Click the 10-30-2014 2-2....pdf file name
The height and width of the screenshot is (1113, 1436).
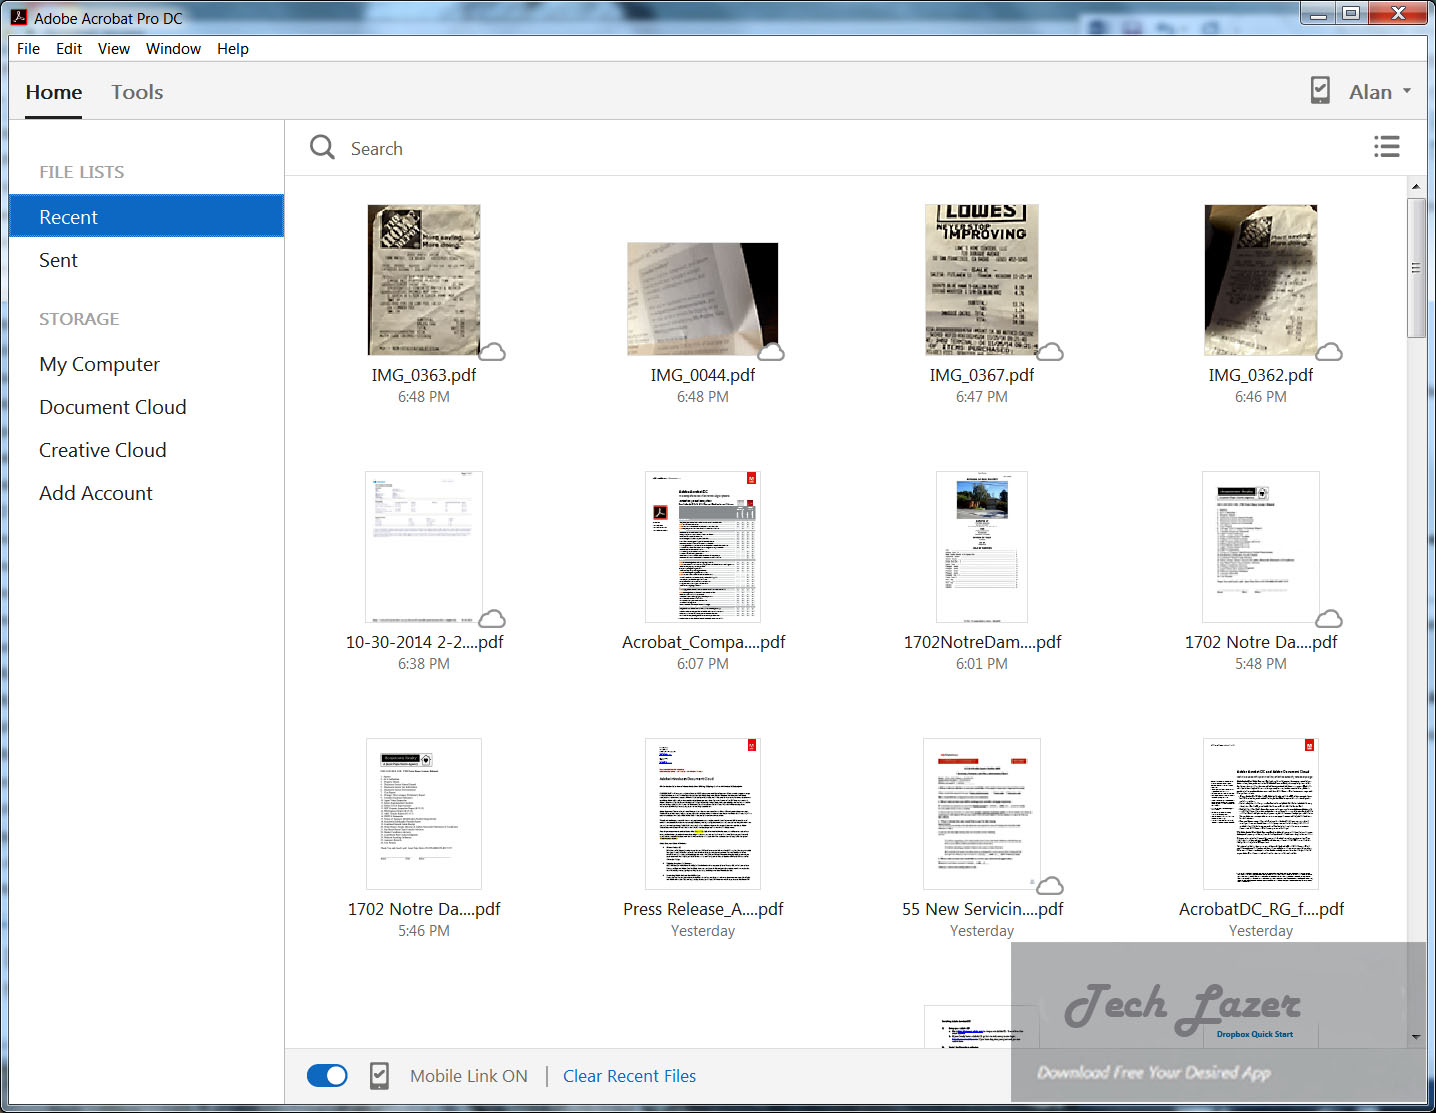tap(424, 642)
